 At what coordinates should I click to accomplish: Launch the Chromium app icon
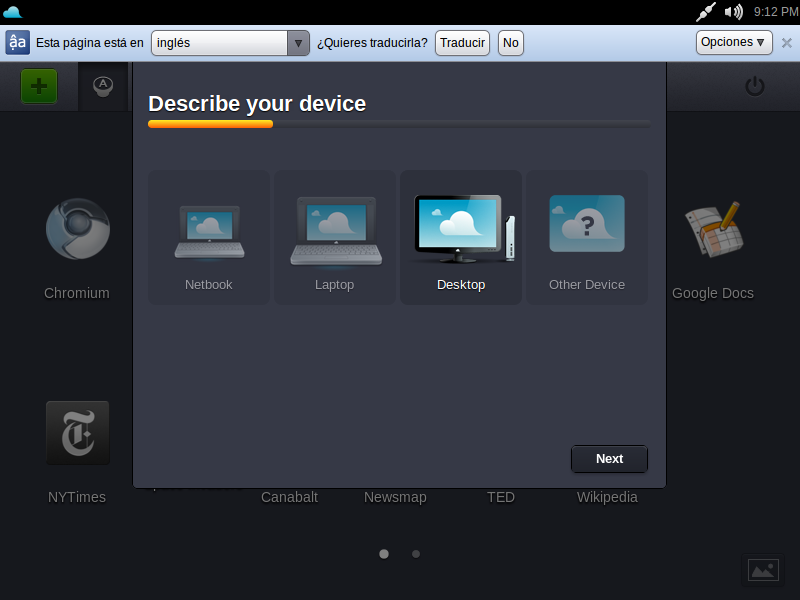coord(77,231)
